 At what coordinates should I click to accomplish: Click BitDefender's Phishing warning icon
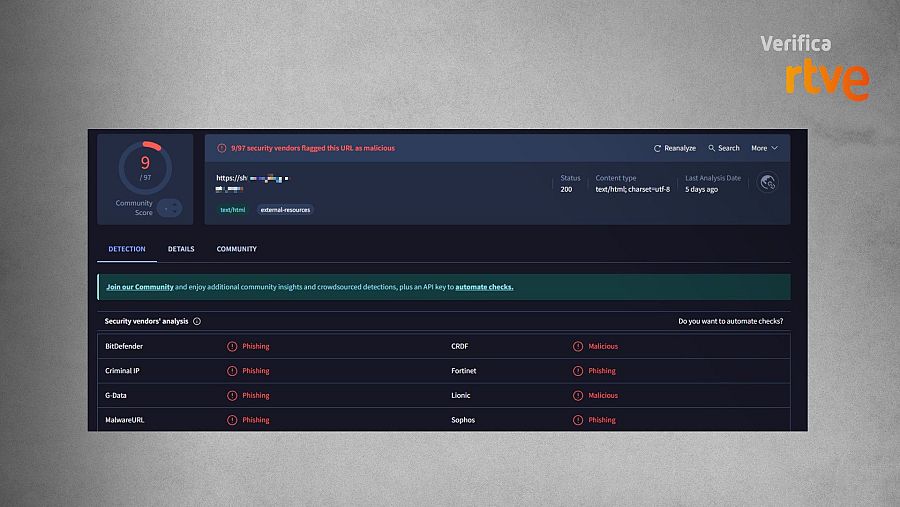tap(232, 346)
